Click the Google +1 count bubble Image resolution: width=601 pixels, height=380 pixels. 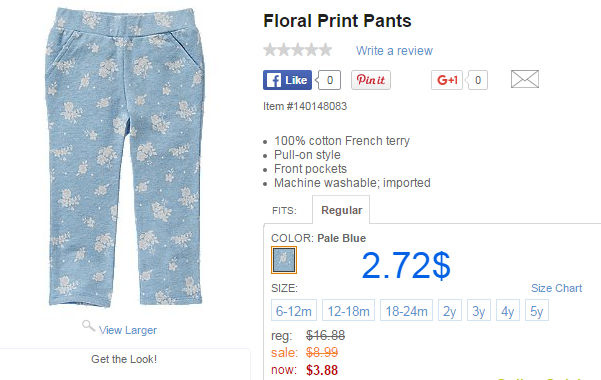[x=477, y=80]
